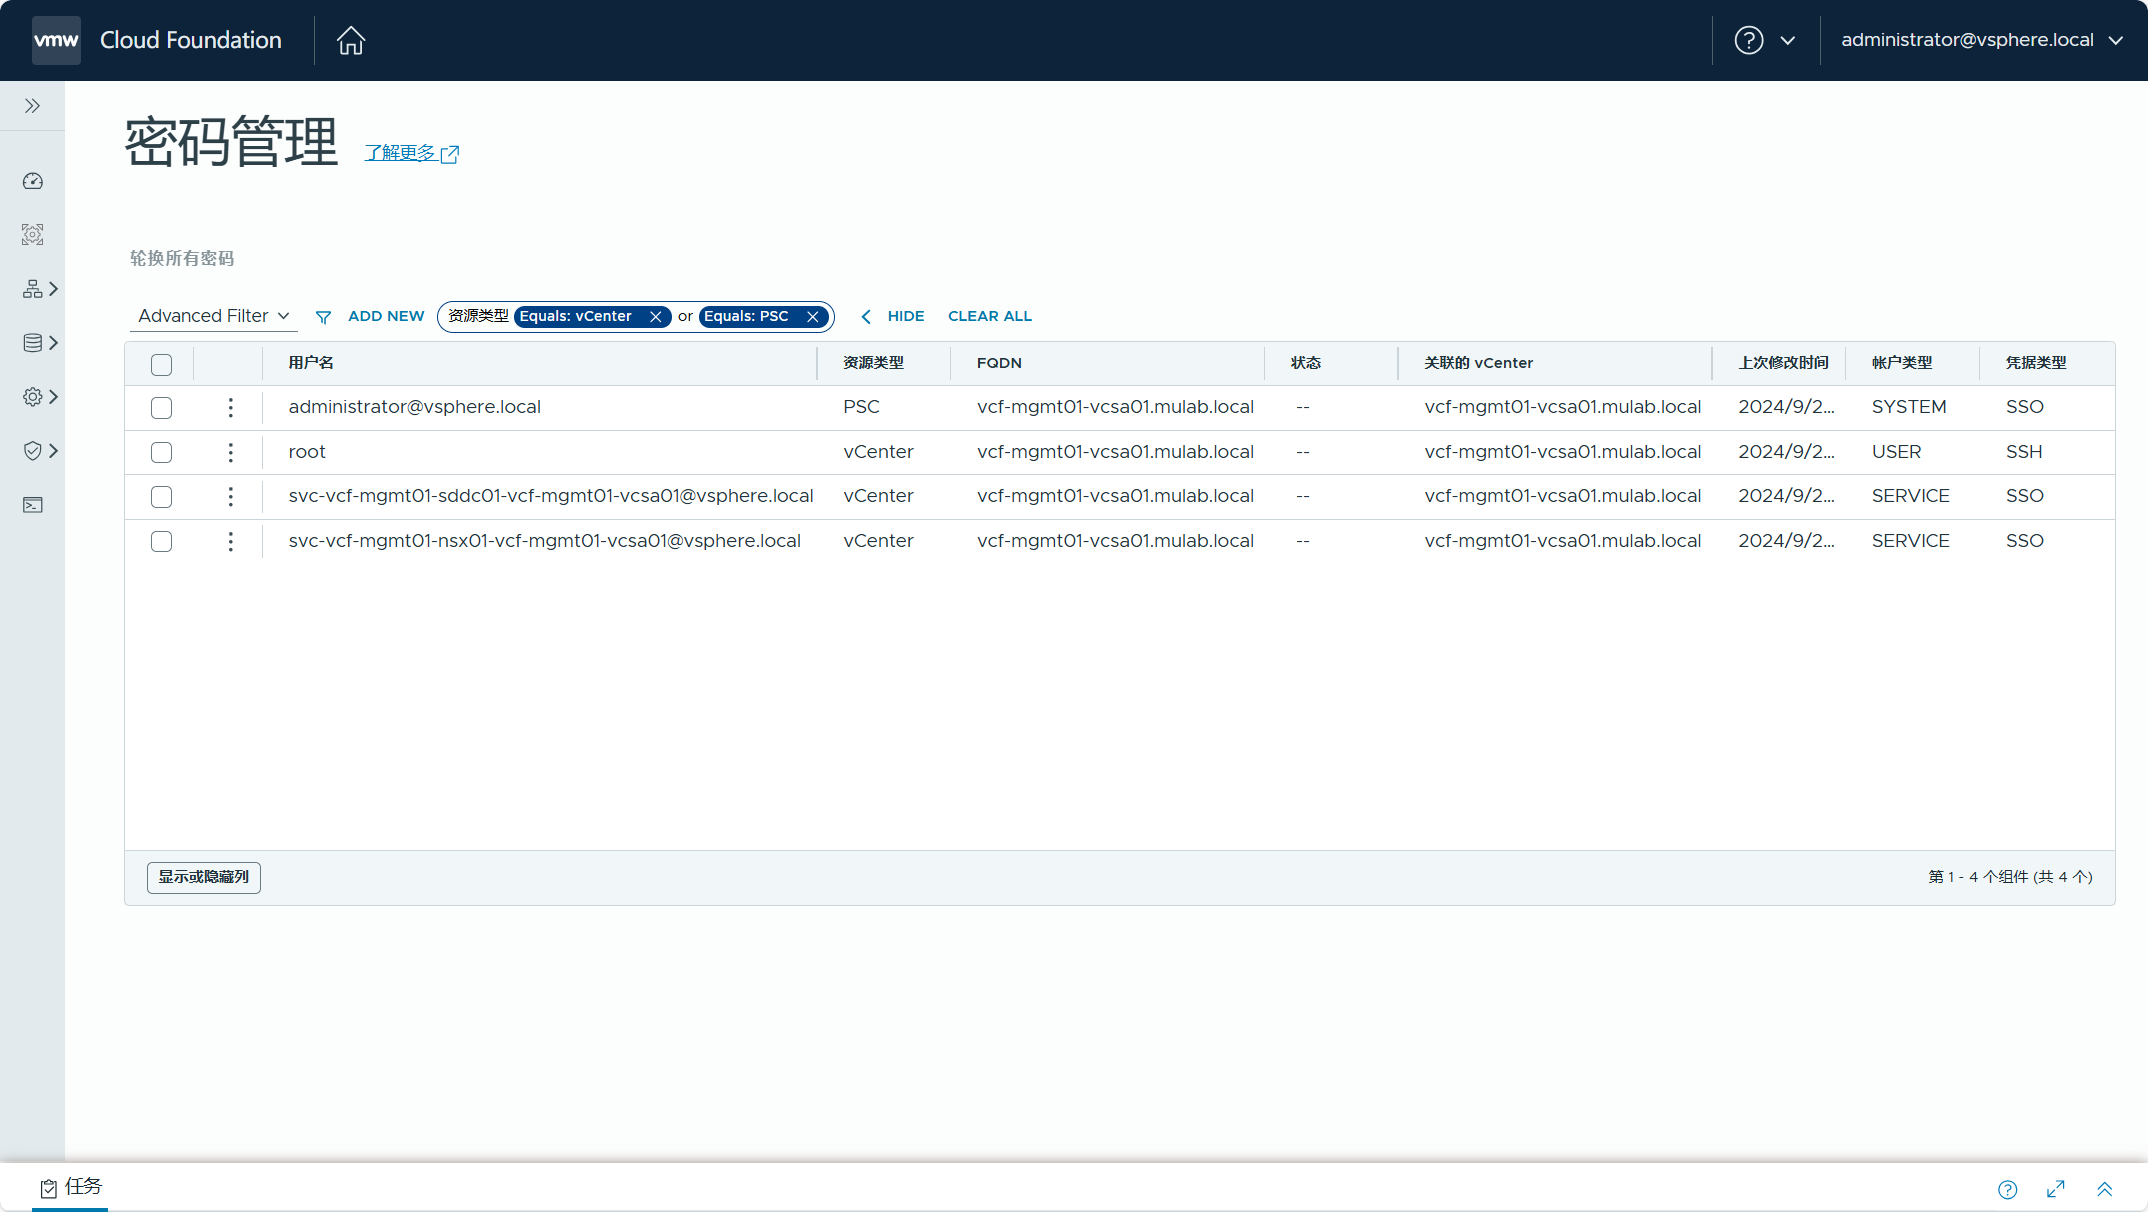
Task: Open the 任务 tasks tab
Action: (71, 1187)
